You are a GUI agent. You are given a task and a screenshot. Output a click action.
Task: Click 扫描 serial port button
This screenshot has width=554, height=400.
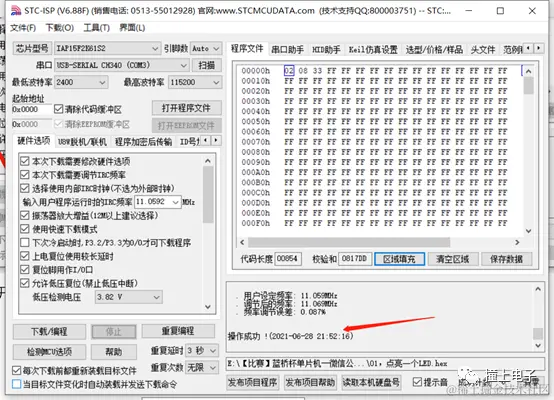point(207,65)
